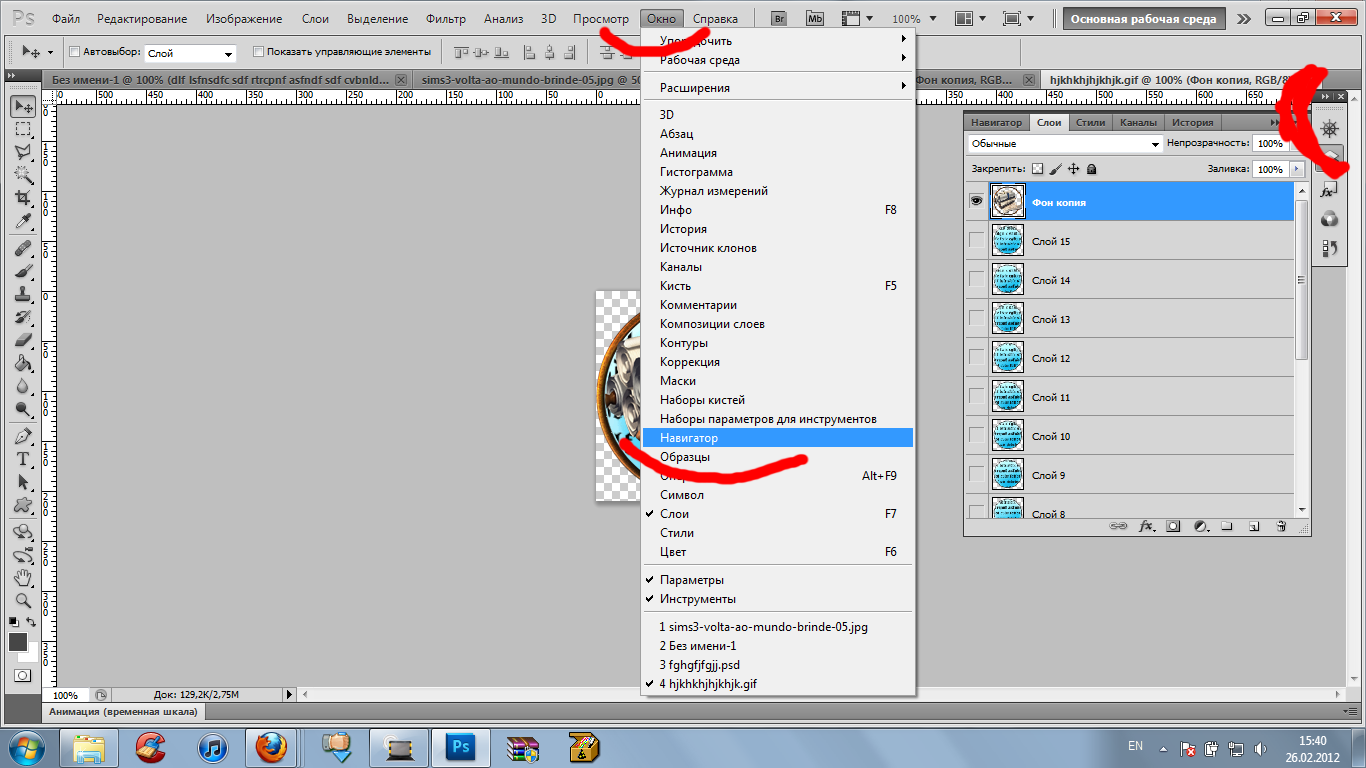Enable Показать управляющие элементы checkbox
The width and height of the screenshot is (1366, 768).
[x=259, y=52]
